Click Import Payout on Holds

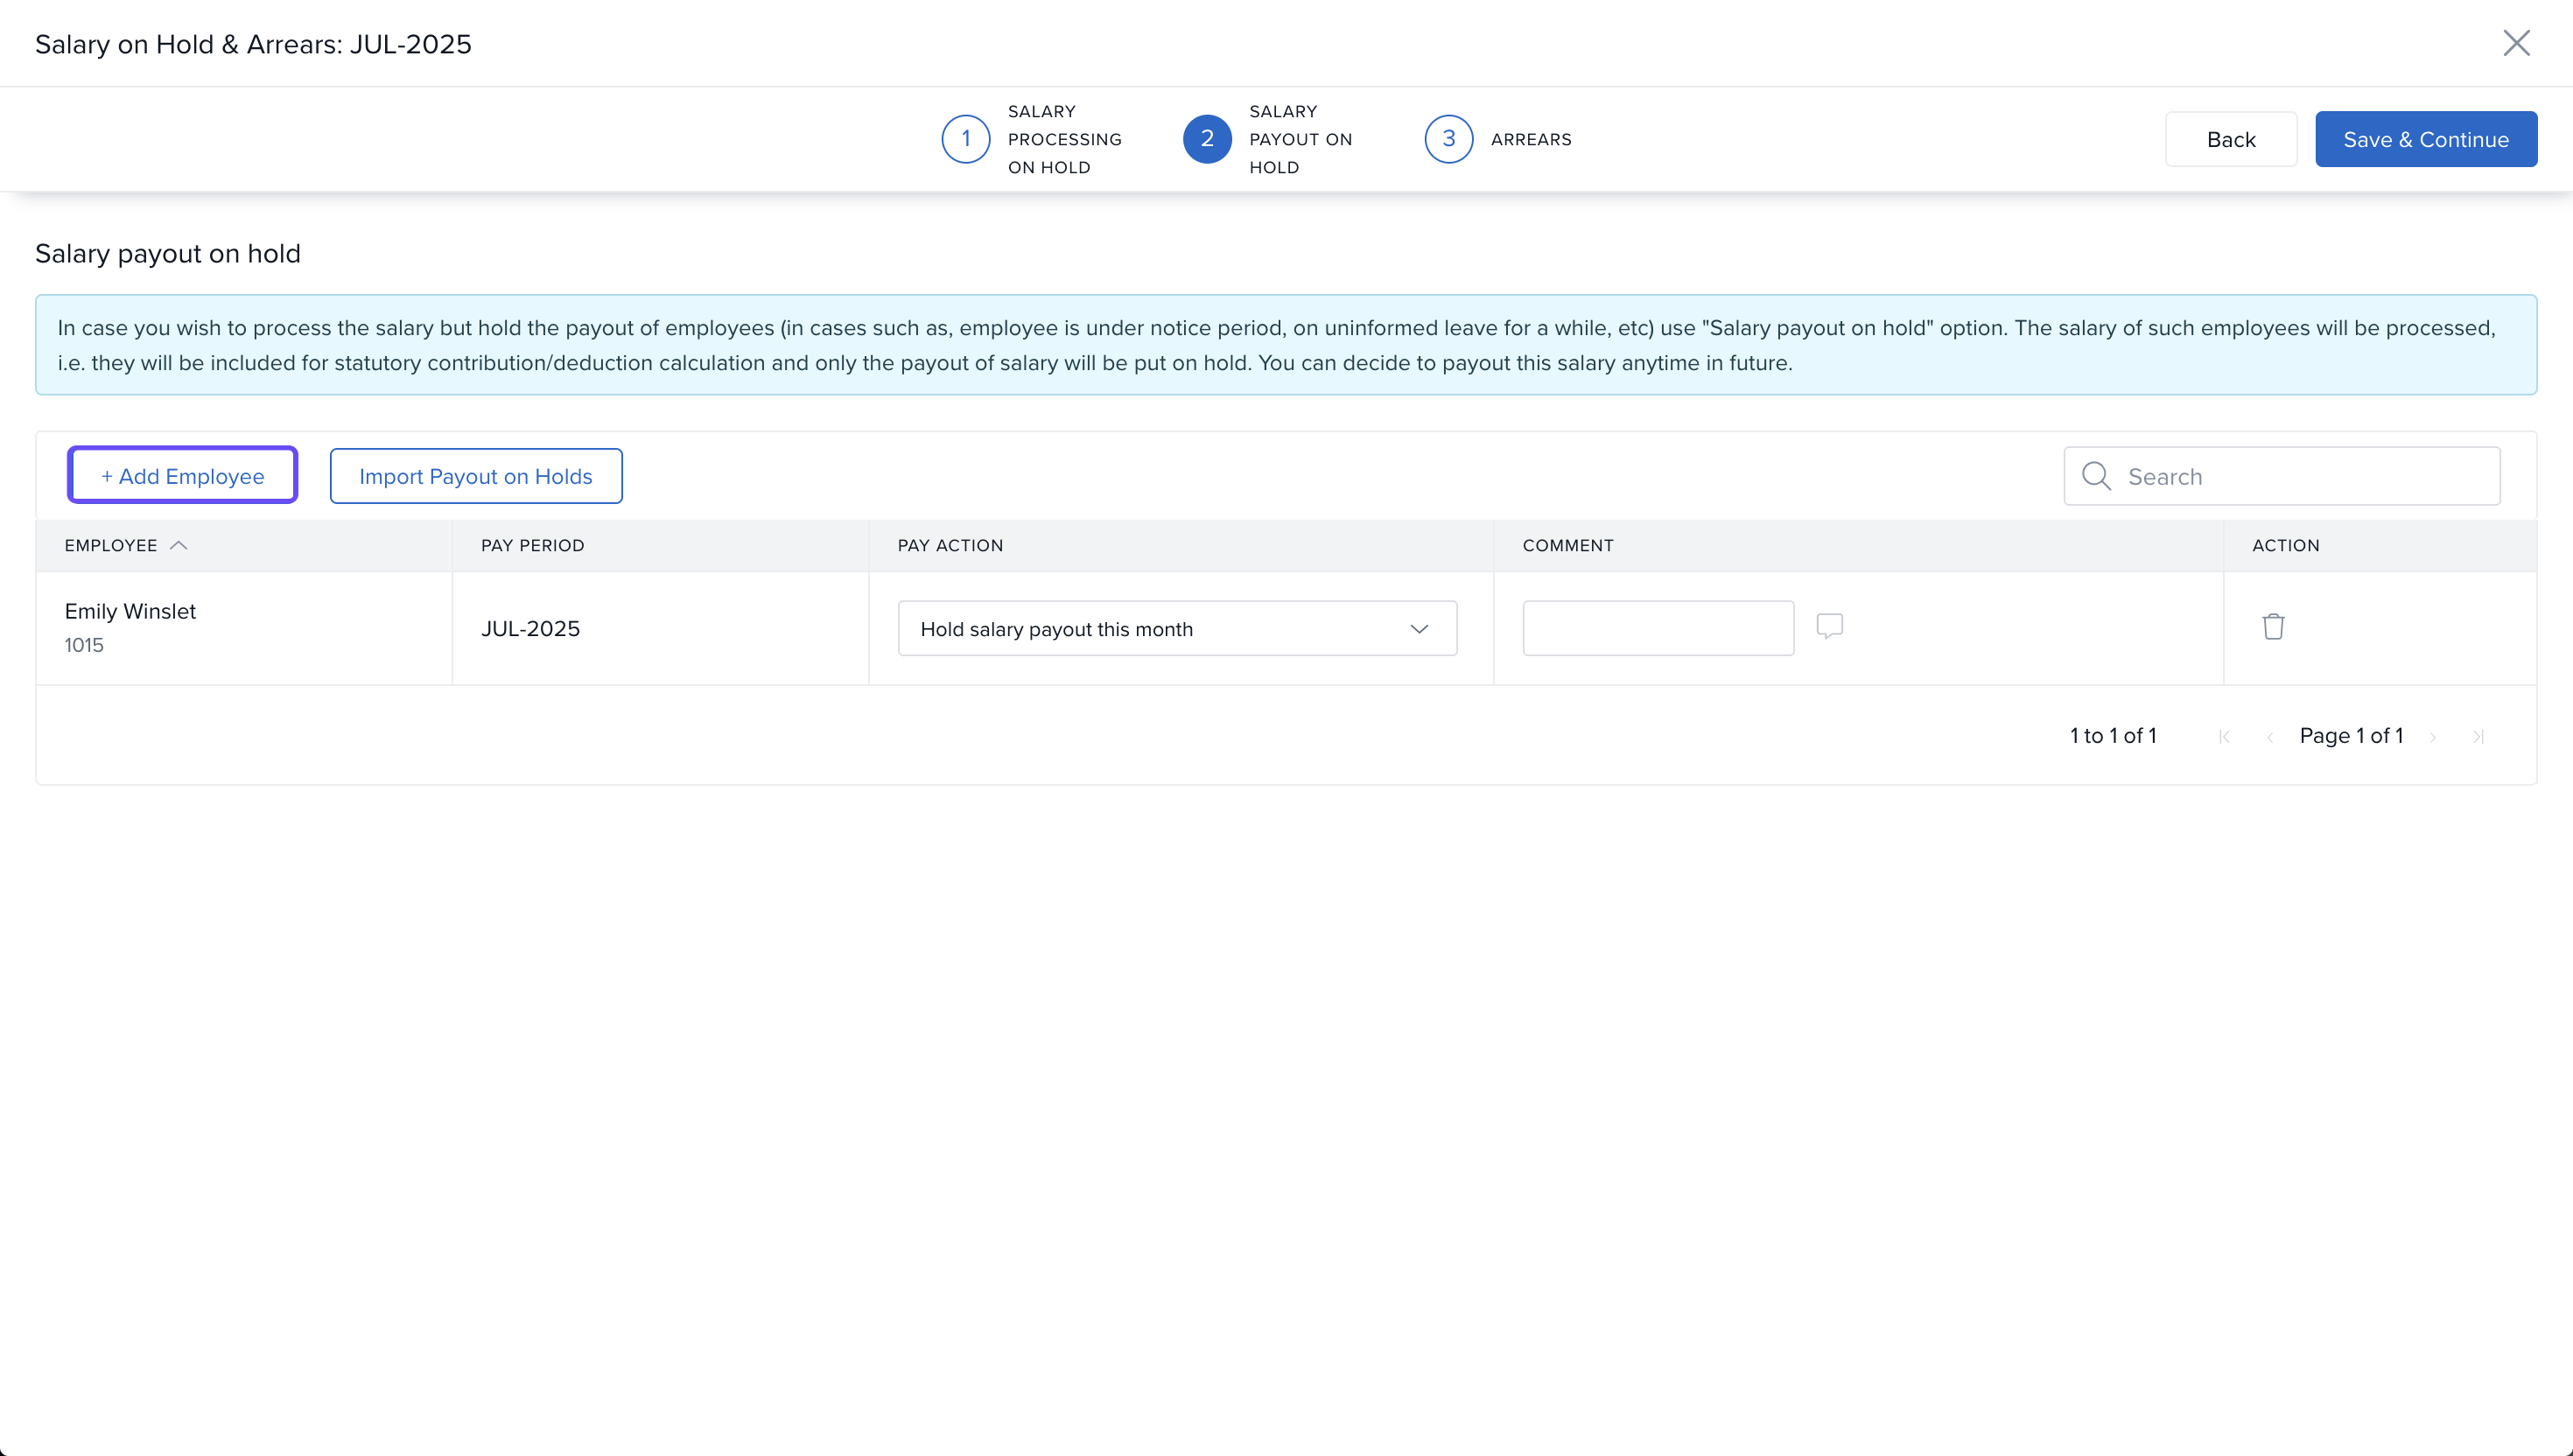pos(476,476)
